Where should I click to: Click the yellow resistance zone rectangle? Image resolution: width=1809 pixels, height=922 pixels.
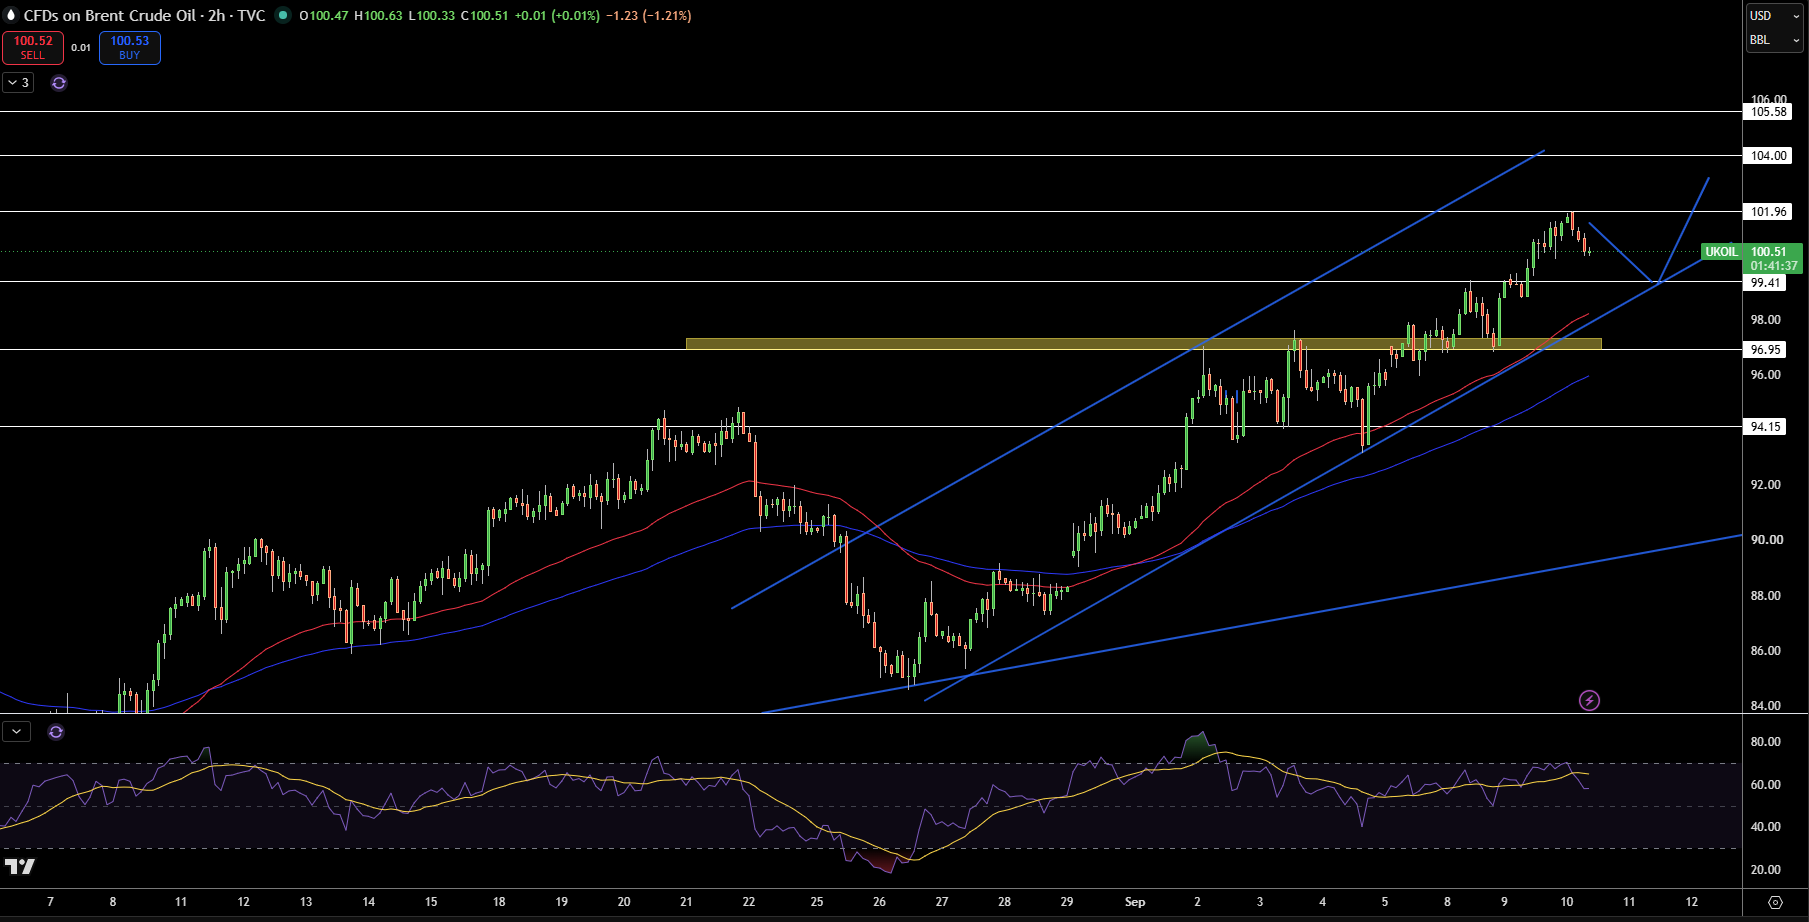tap(1143, 343)
